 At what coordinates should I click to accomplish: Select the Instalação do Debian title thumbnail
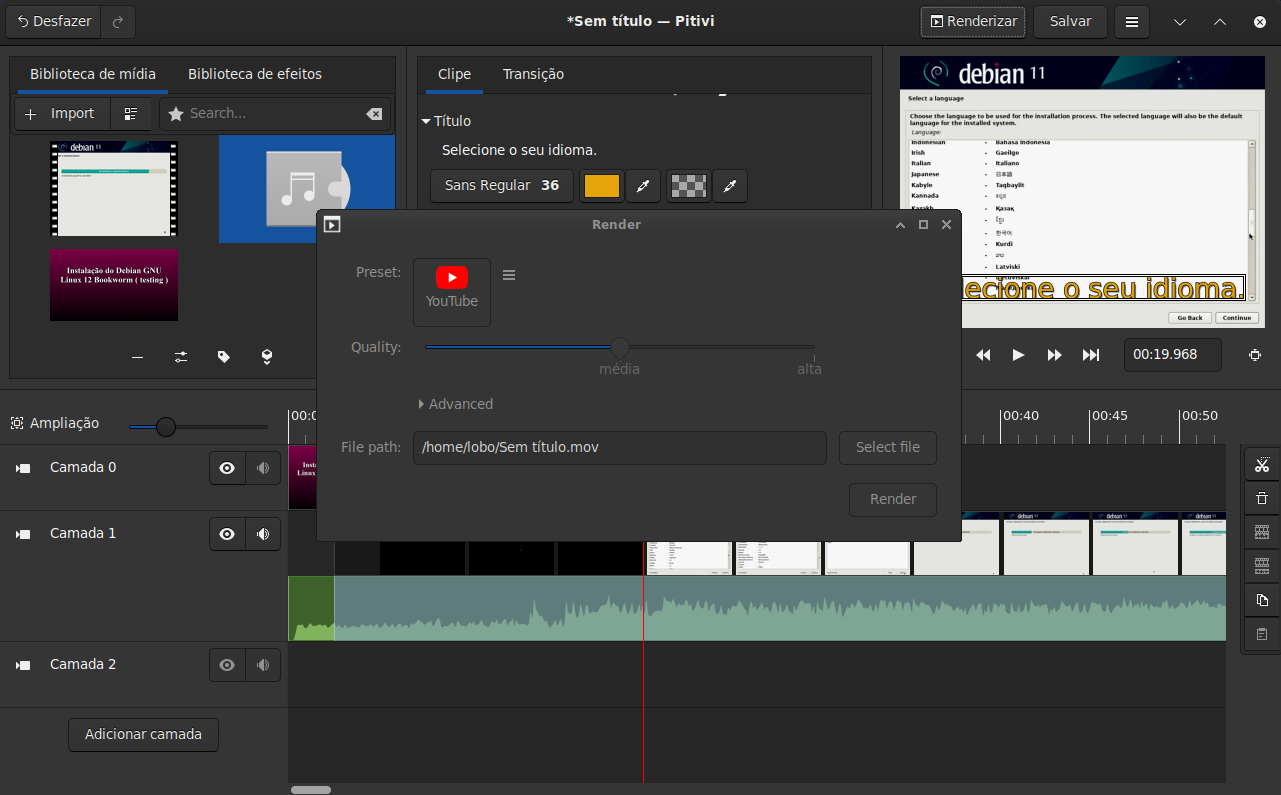pos(114,285)
